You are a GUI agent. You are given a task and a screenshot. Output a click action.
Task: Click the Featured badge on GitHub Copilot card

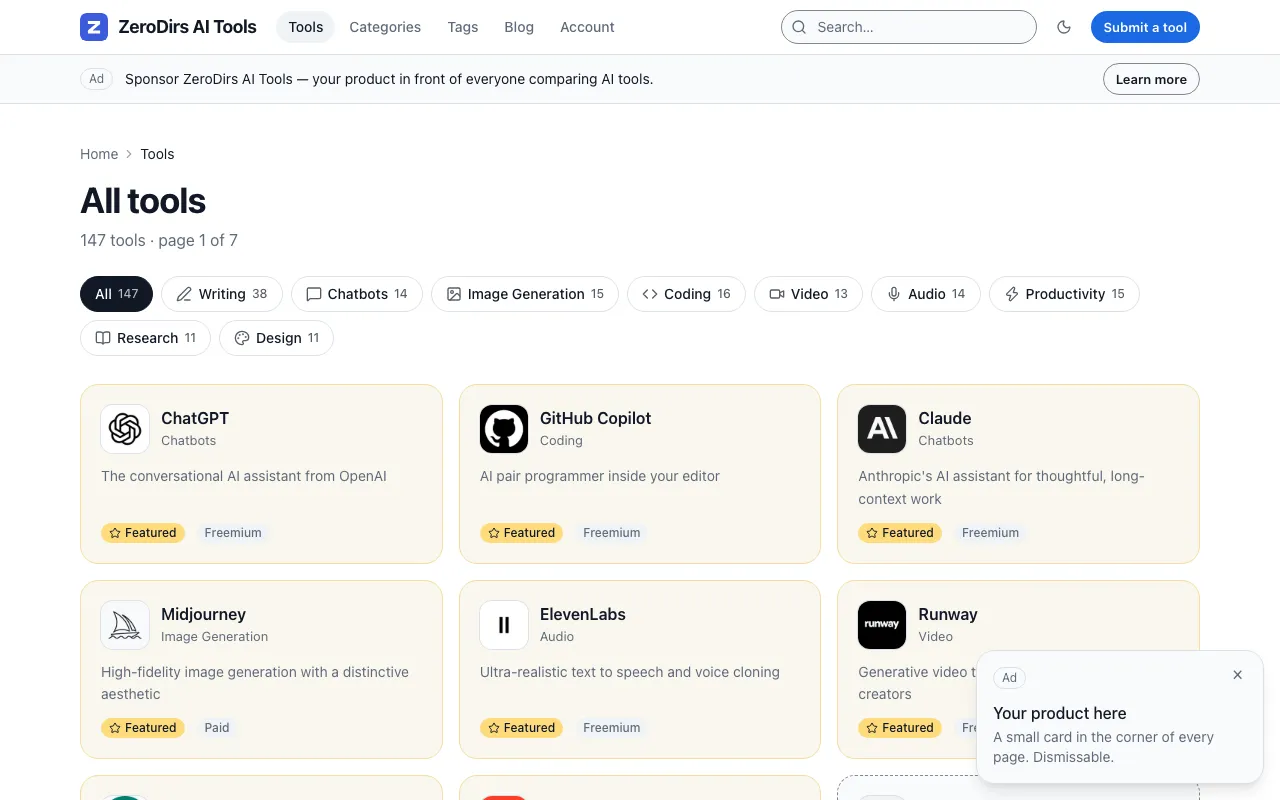coord(521,533)
